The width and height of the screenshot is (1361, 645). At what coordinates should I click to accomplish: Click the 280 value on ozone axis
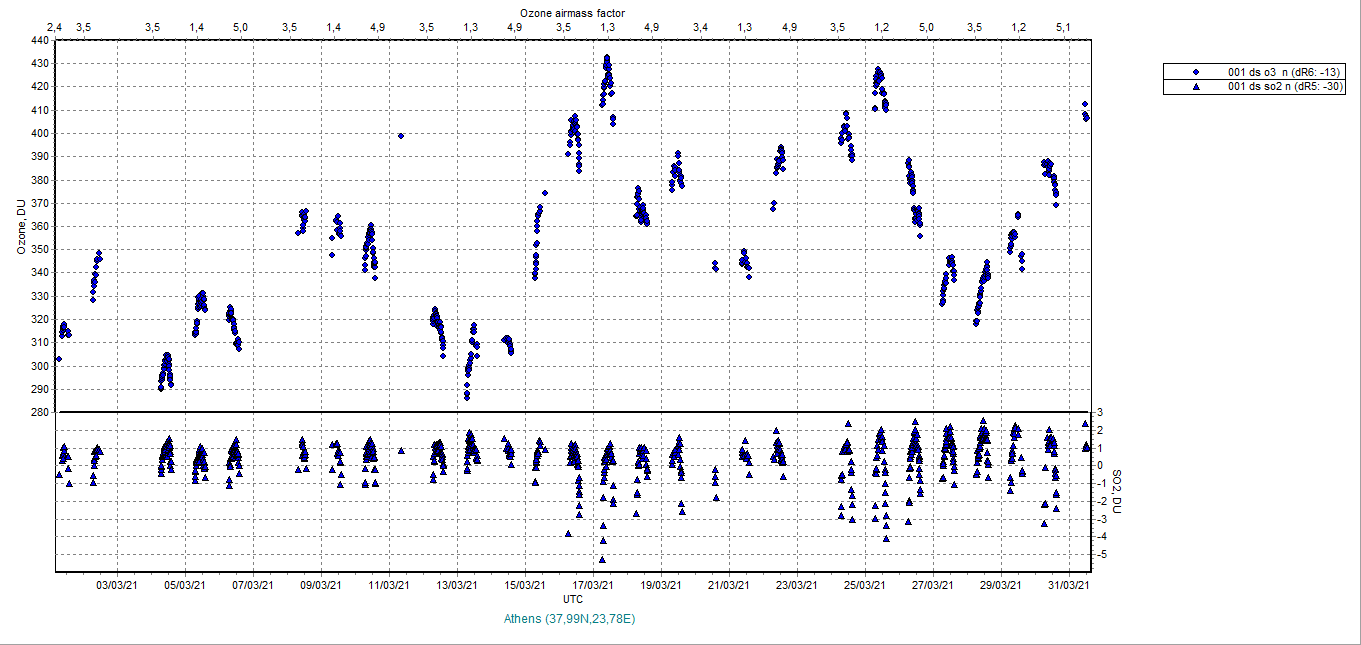39,412
